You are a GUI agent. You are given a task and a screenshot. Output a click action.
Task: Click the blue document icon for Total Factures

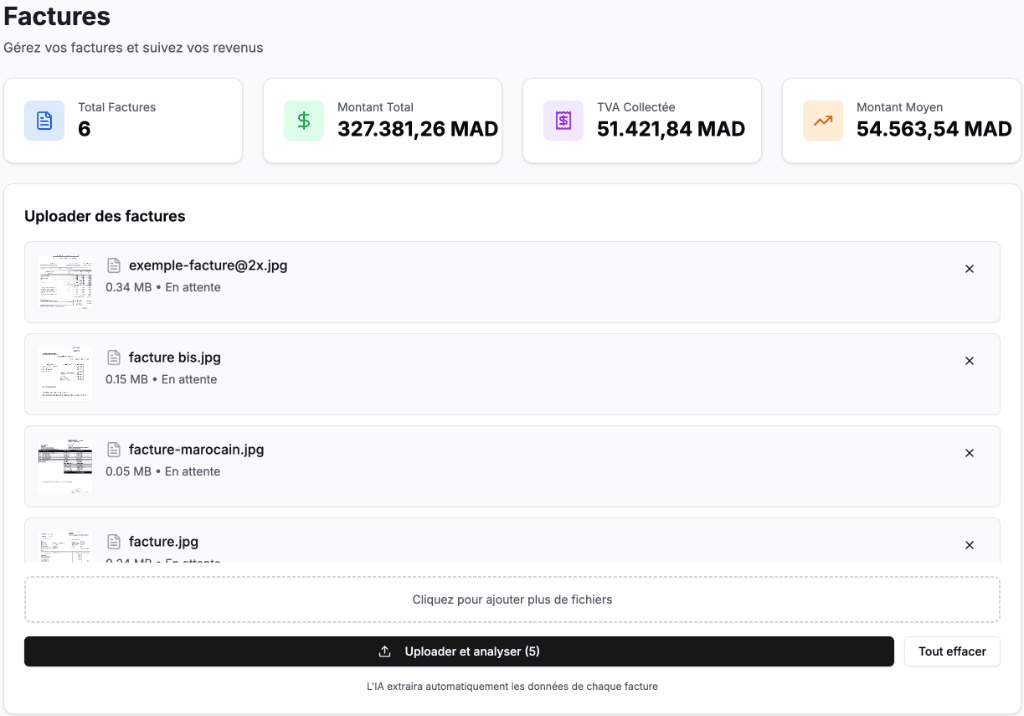point(44,121)
